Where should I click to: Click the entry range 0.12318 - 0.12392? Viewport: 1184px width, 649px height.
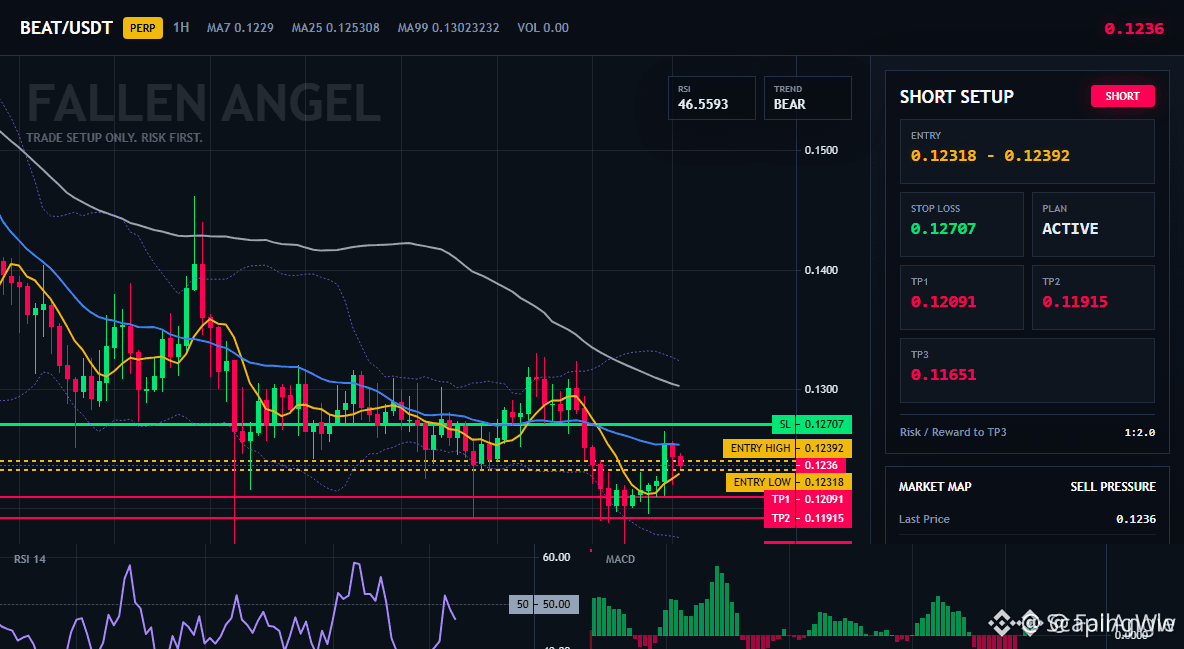990,156
